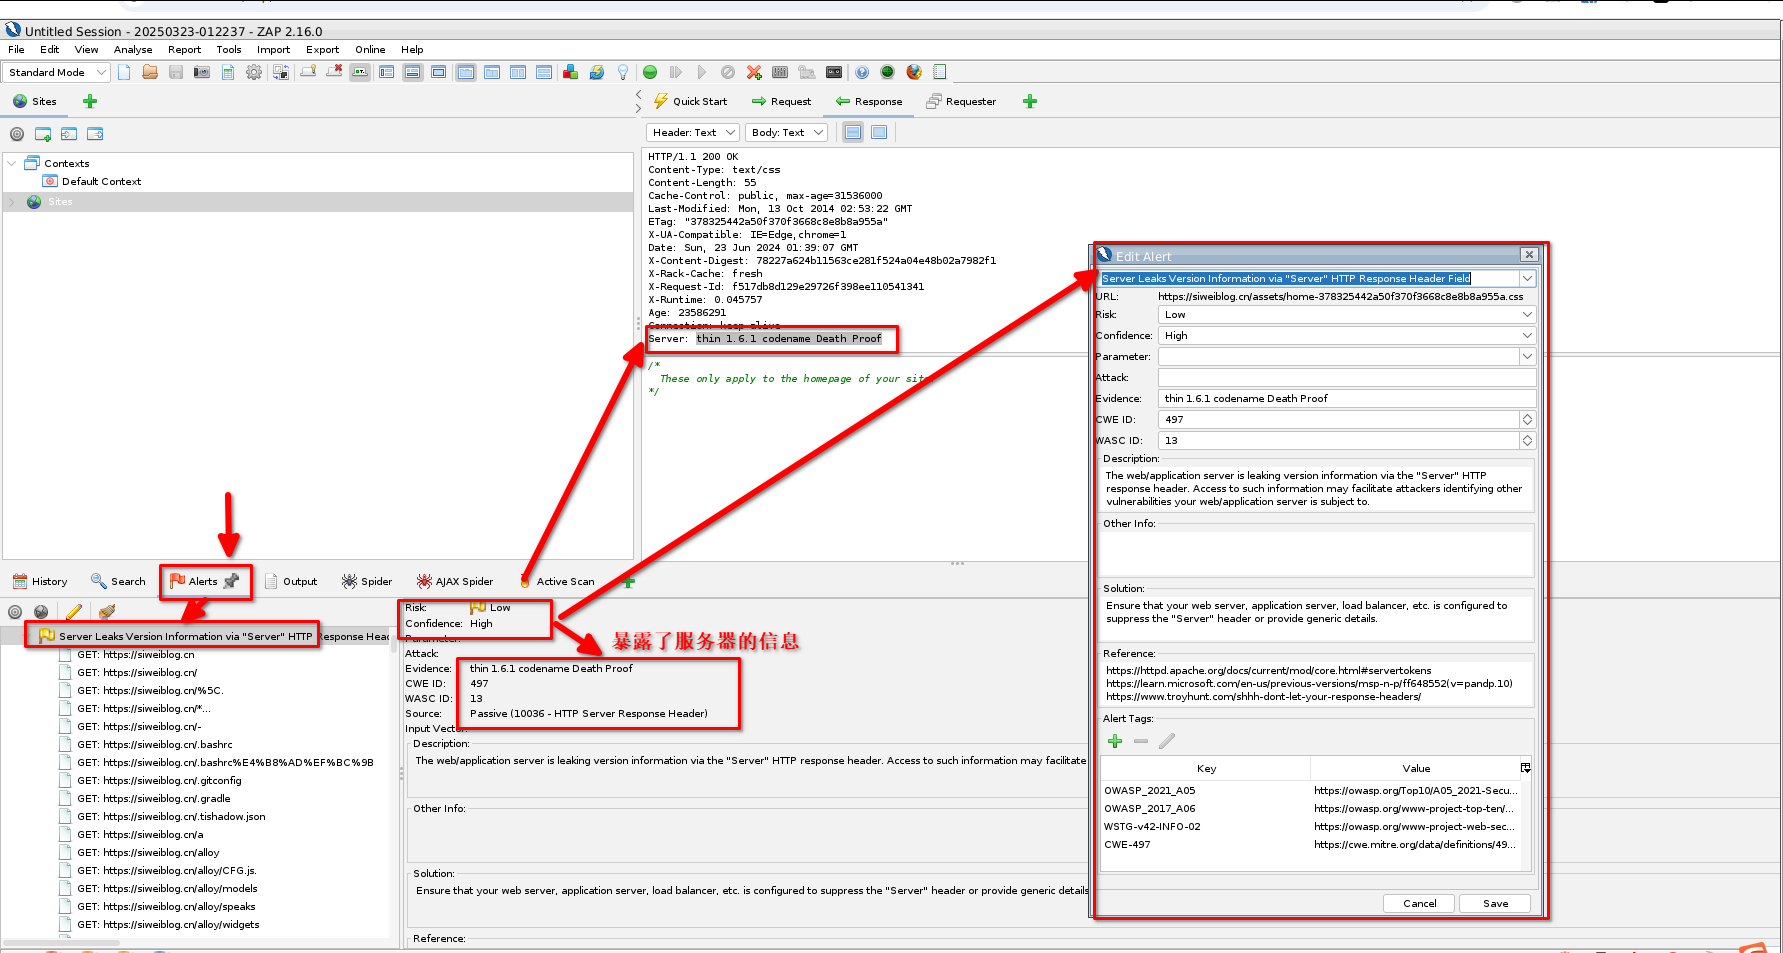Click the Evidence input field in Edit Alert
The height and width of the screenshot is (953, 1783).
click(x=1346, y=399)
